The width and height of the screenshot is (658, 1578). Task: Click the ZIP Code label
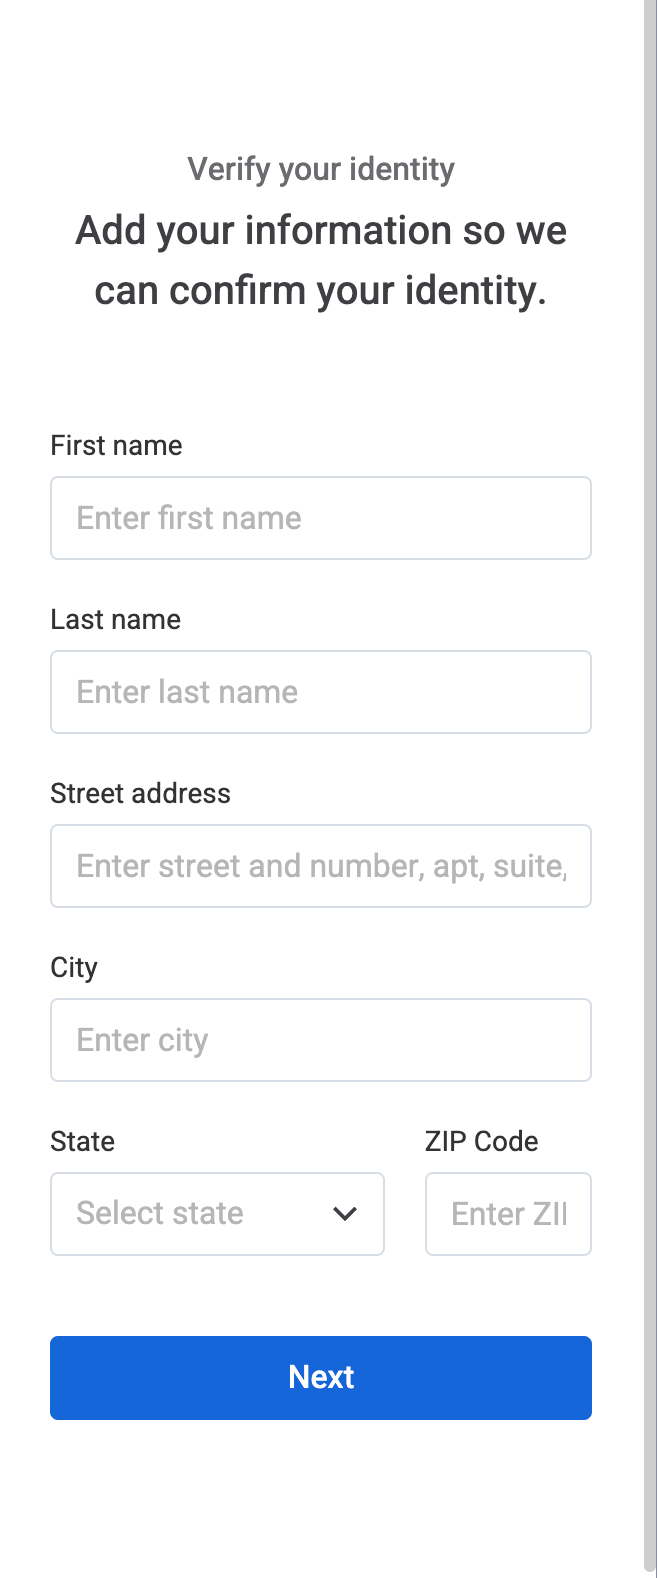pyautogui.click(x=482, y=1142)
